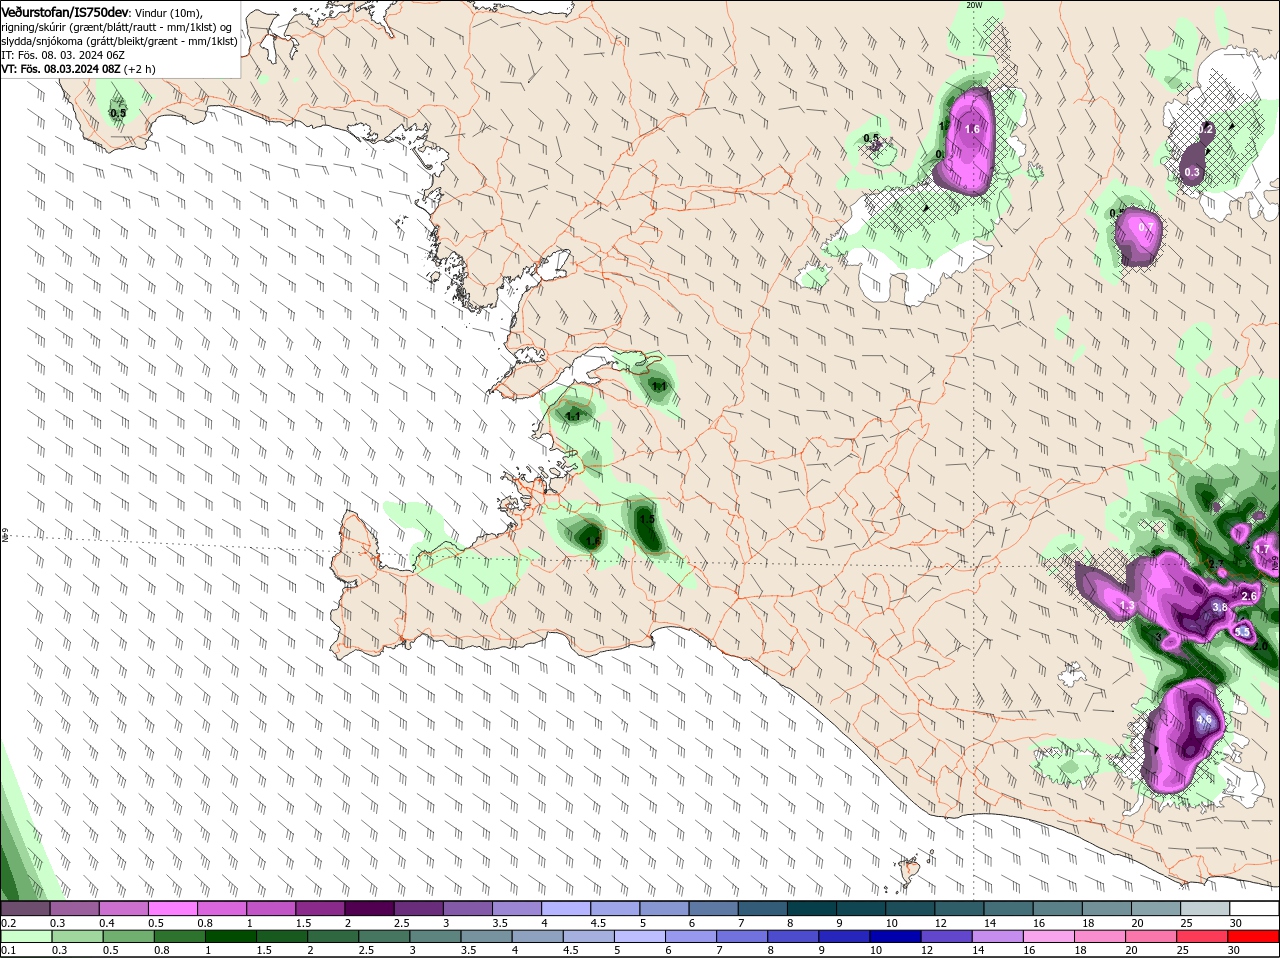
Task: Click the 4.6 snowfall value label
Action: pos(1204,720)
